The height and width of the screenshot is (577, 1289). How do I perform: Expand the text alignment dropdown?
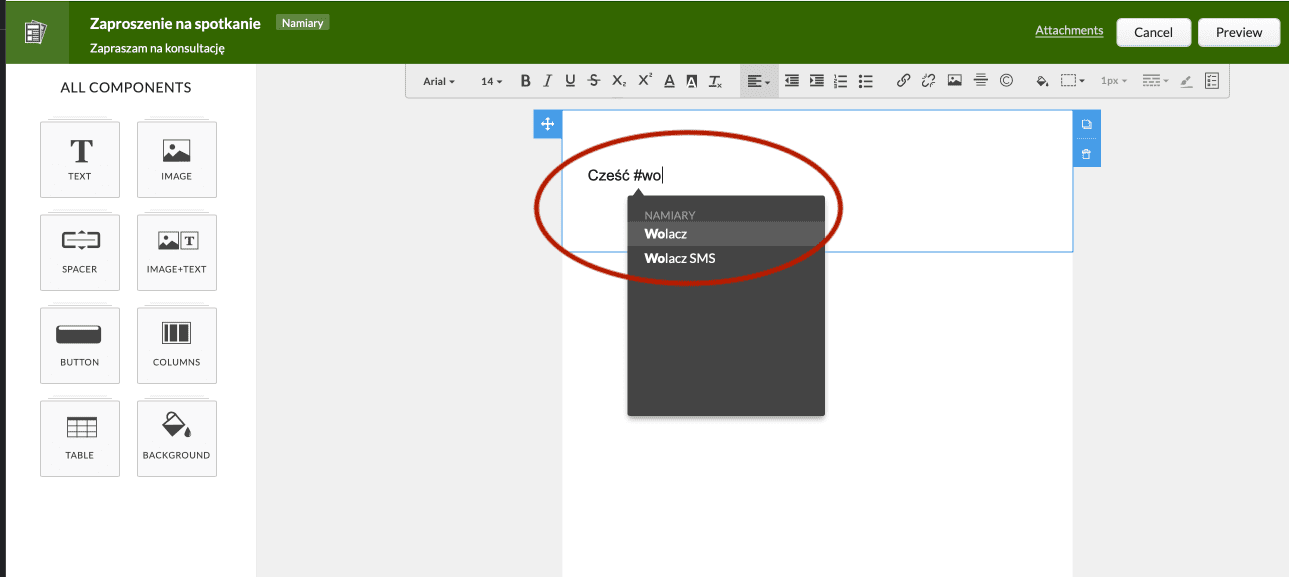tap(759, 81)
